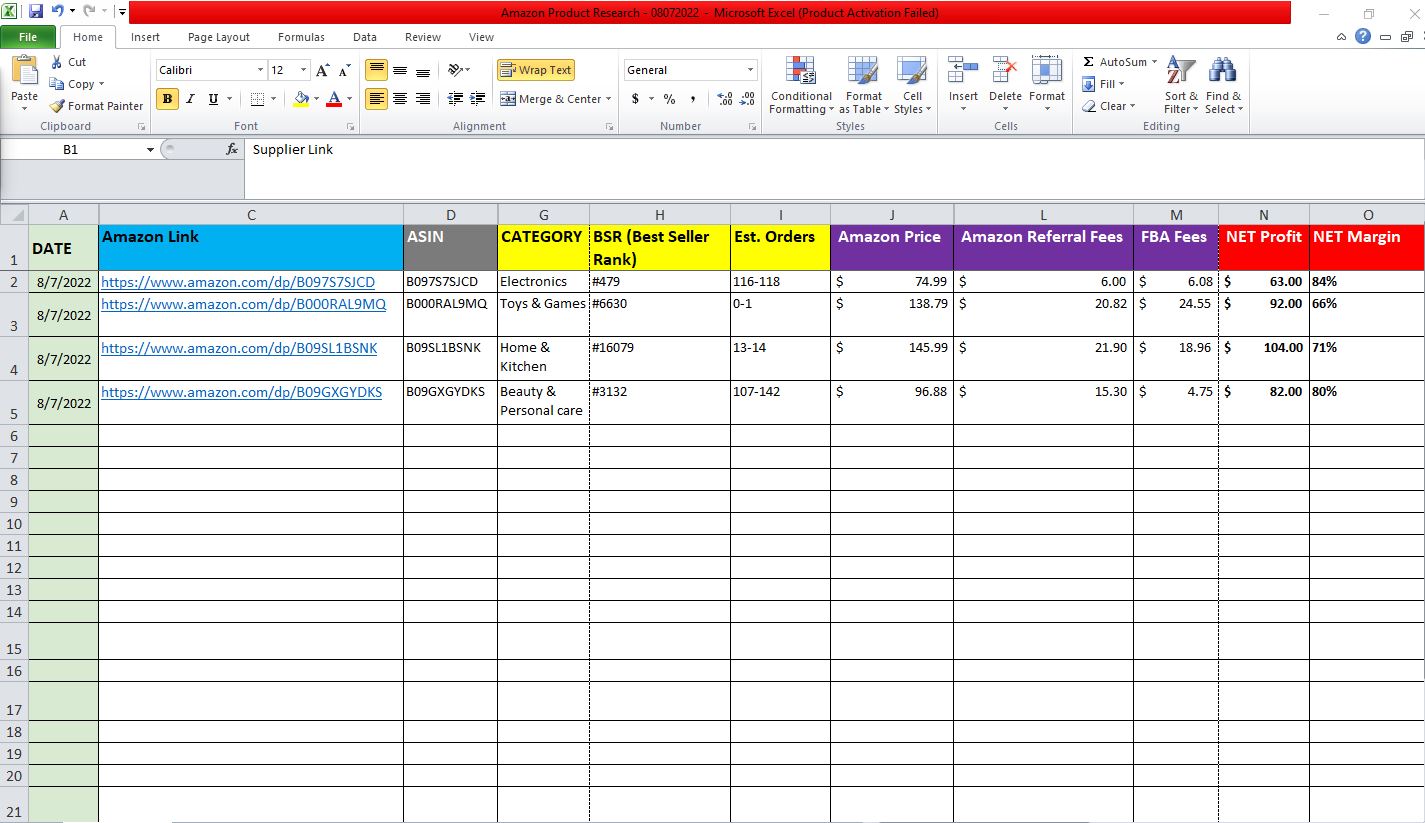
Task: Open the Fill dropdown in Editing group
Action: (x=1104, y=84)
